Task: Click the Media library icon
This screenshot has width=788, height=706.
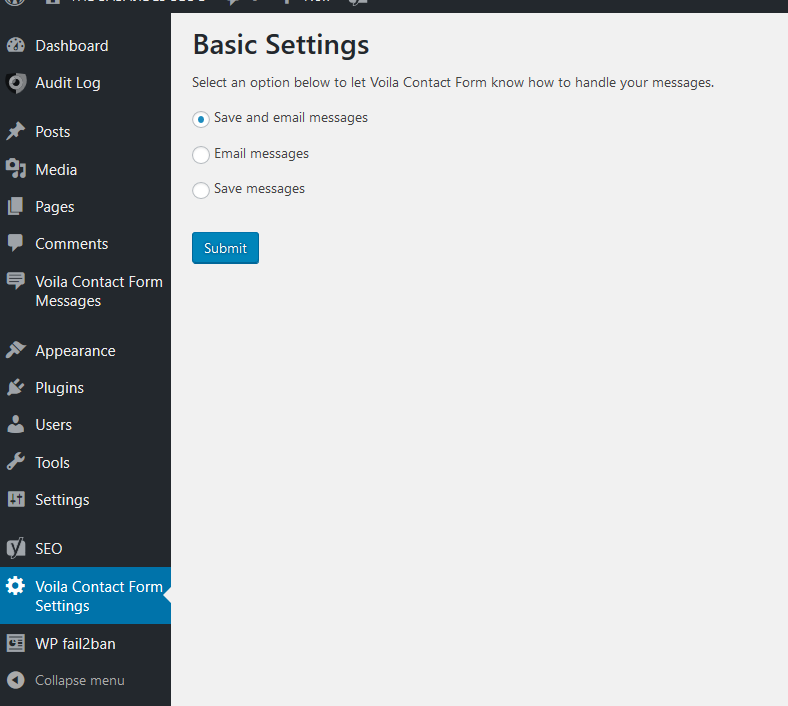Action: [15, 169]
